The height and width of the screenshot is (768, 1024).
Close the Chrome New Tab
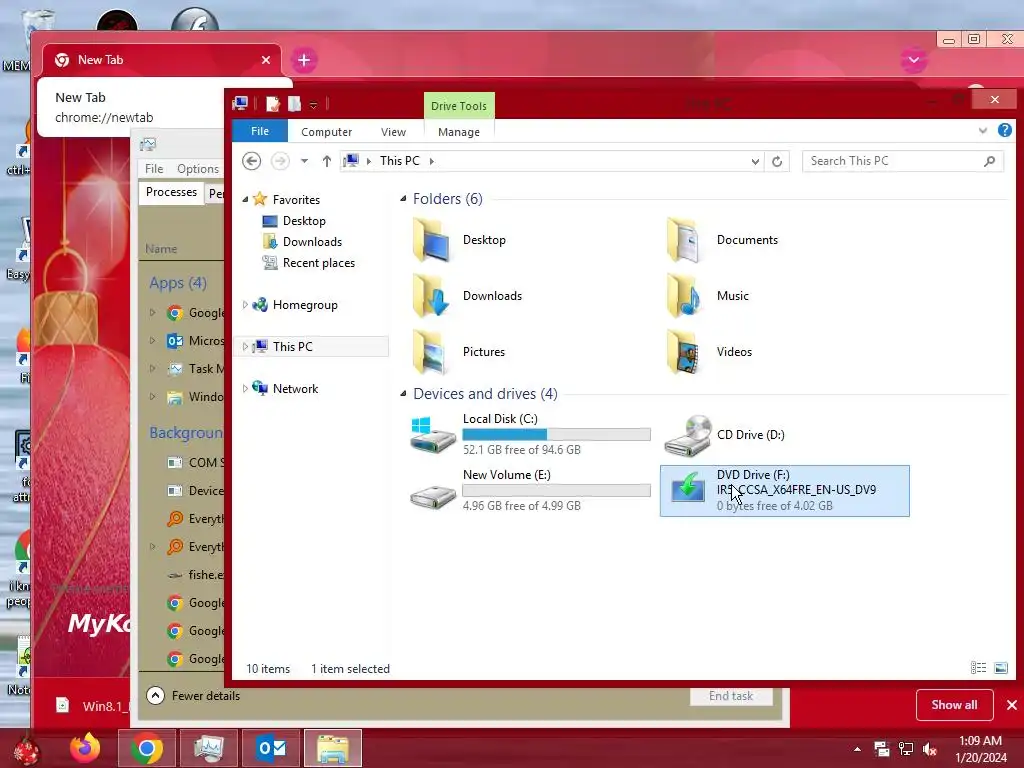[266, 60]
